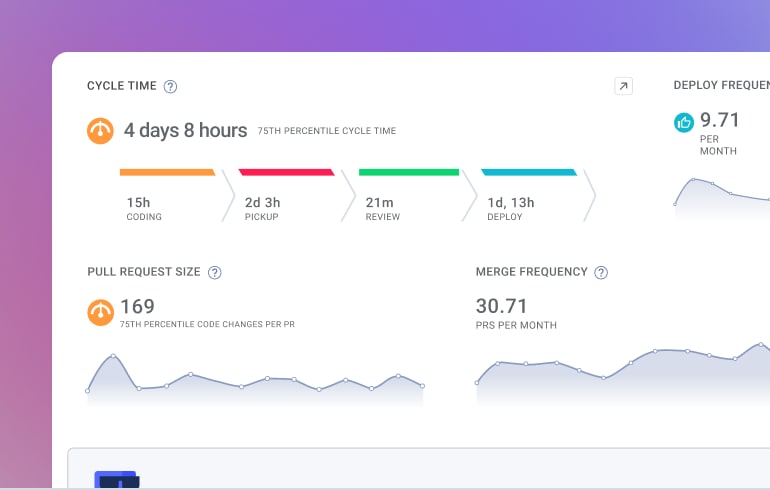
Task: Click the Merge Frequency title
Action: [x=531, y=272]
